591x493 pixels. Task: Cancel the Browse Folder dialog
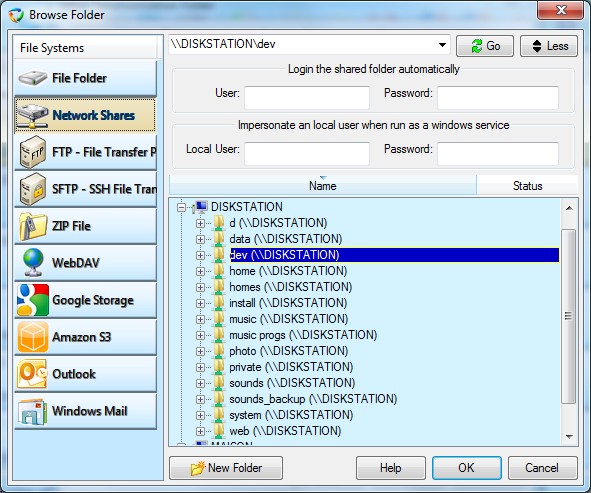[542, 468]
